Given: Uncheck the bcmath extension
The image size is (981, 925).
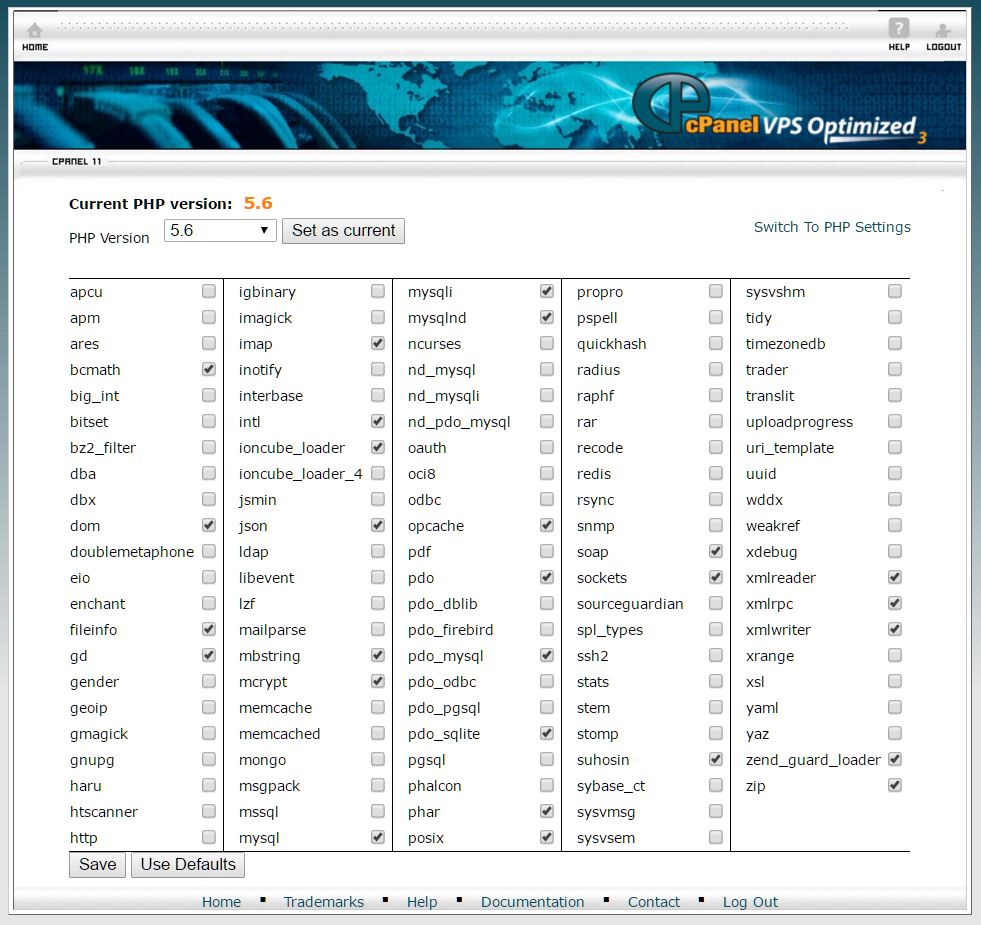Looking at the screenshot, I should tap(209, 369).
